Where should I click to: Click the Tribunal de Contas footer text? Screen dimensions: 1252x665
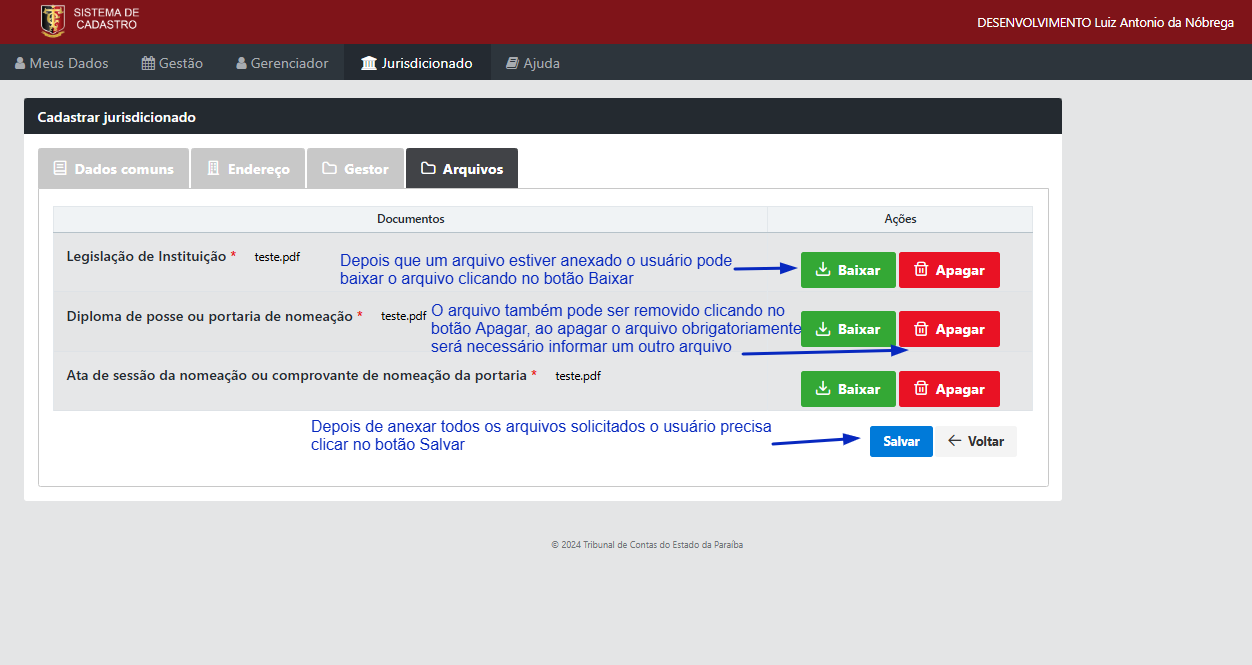647,545
